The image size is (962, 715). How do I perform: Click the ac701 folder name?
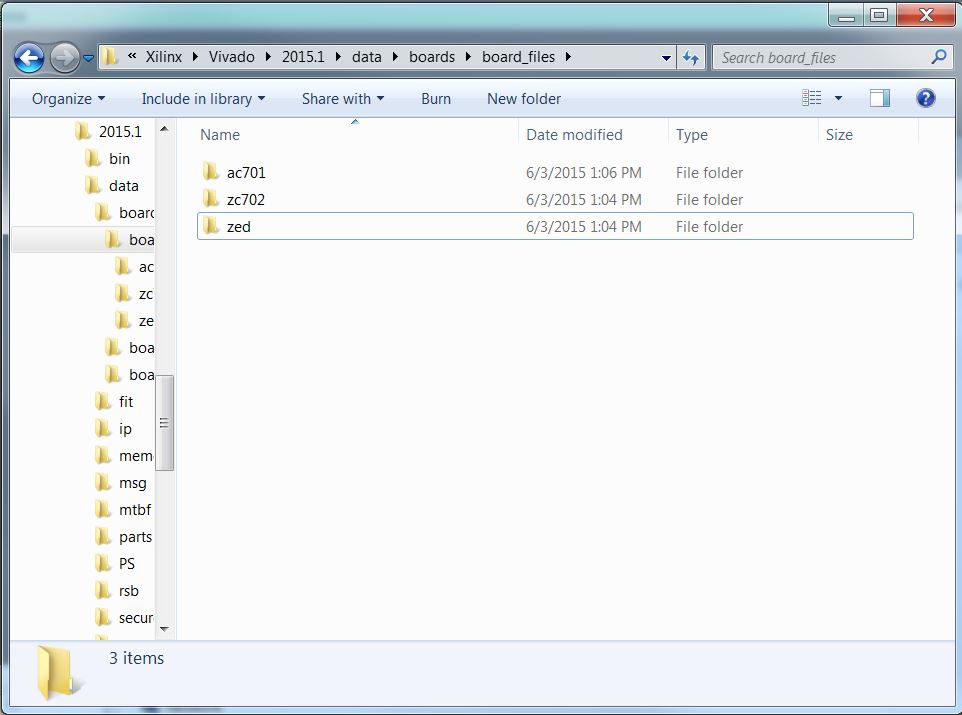click(246, 172)
